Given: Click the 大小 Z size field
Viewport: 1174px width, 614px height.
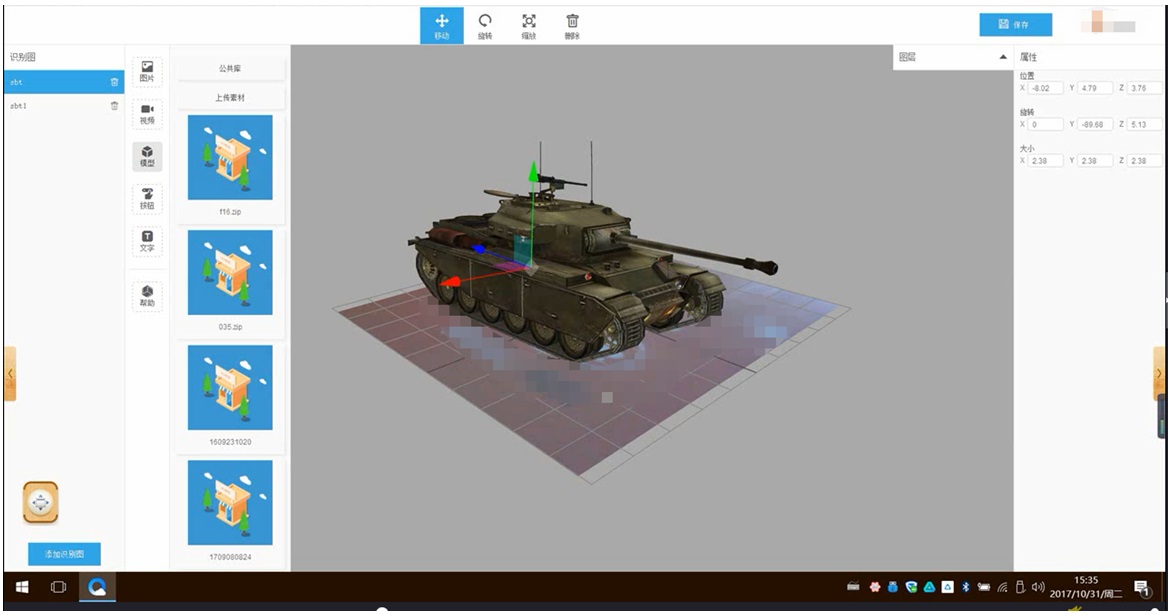Looking at the screenshot, I should (x=1144, y=161).
